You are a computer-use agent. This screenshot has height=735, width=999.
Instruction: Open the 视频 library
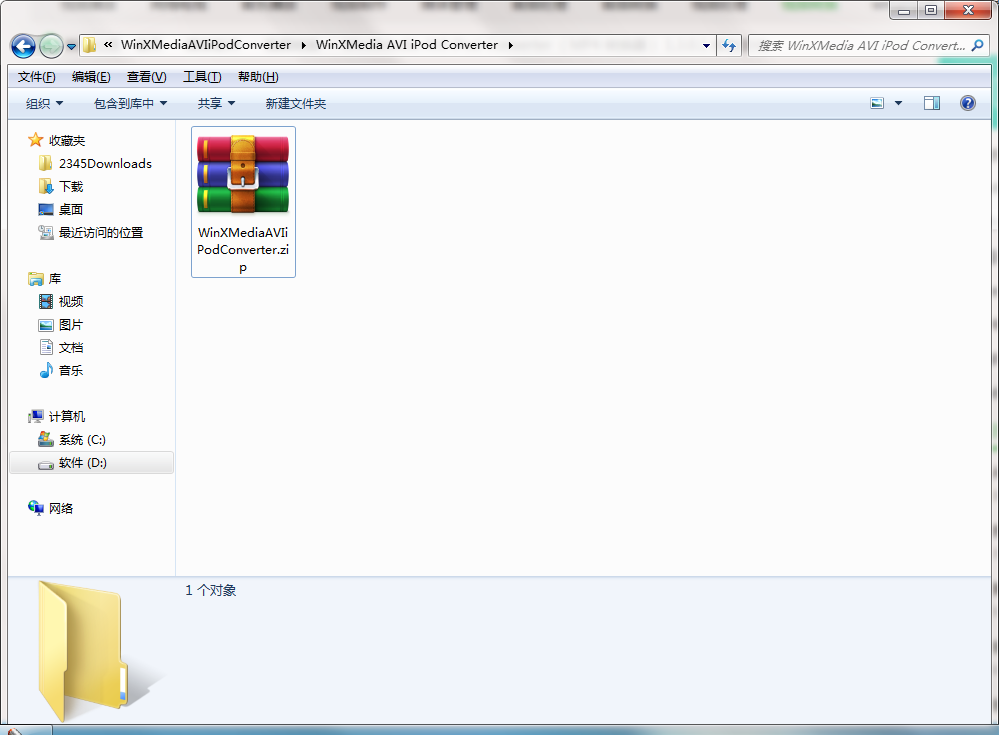tap(71, 302)
